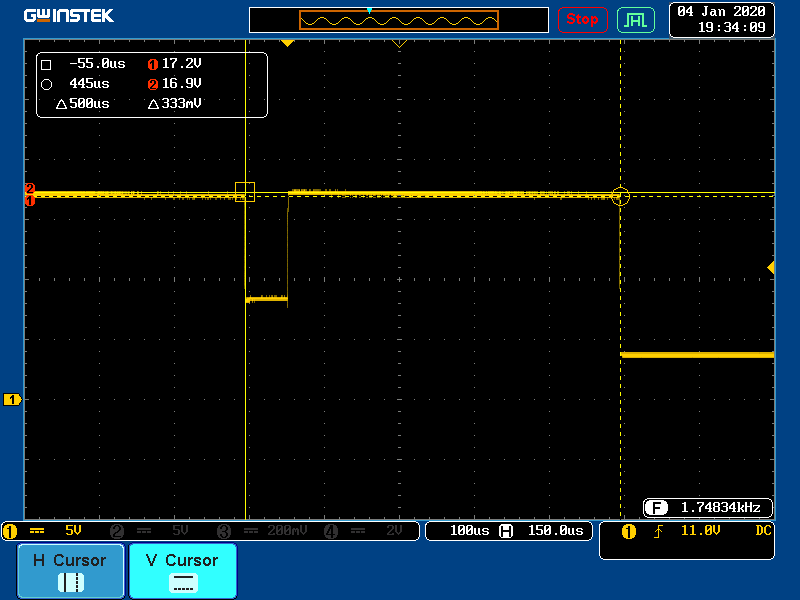Image resolution: width=800 pixels, height=600 pixels.
Task: Click the 150.0us horizontal position readout
Action: [x=552, y=531]
